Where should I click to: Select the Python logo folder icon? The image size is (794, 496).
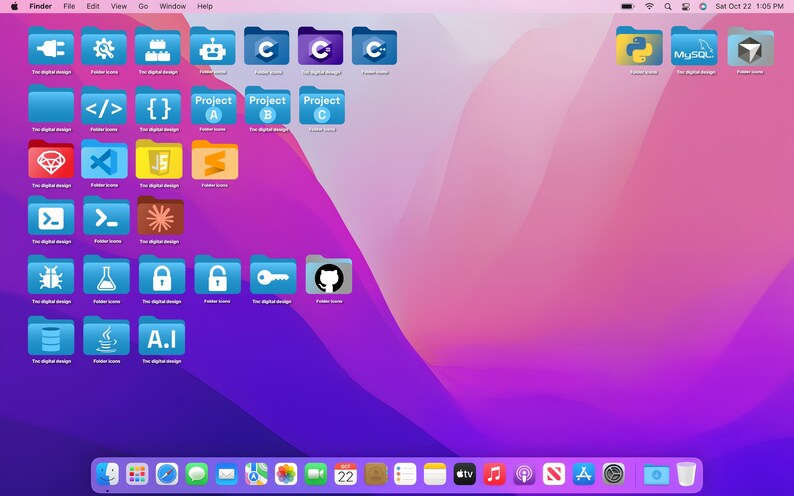[639, 46]
